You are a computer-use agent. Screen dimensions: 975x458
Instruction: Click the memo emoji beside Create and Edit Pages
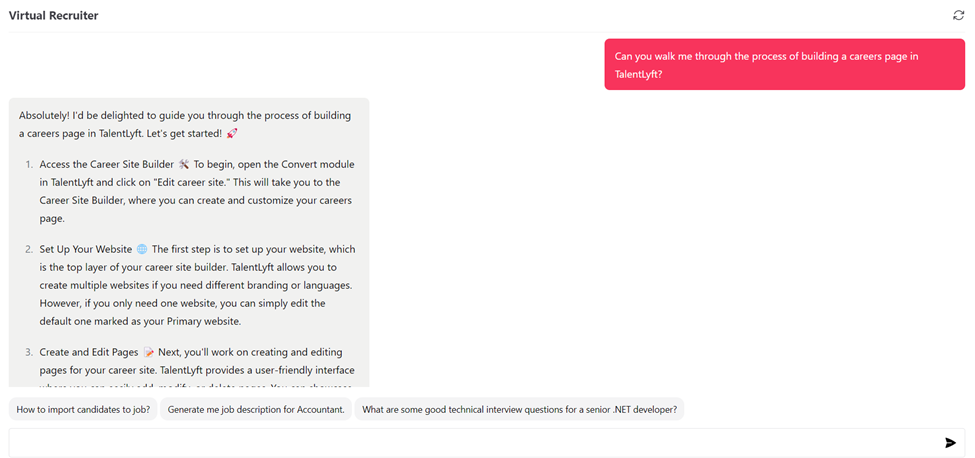coord(148,352)
